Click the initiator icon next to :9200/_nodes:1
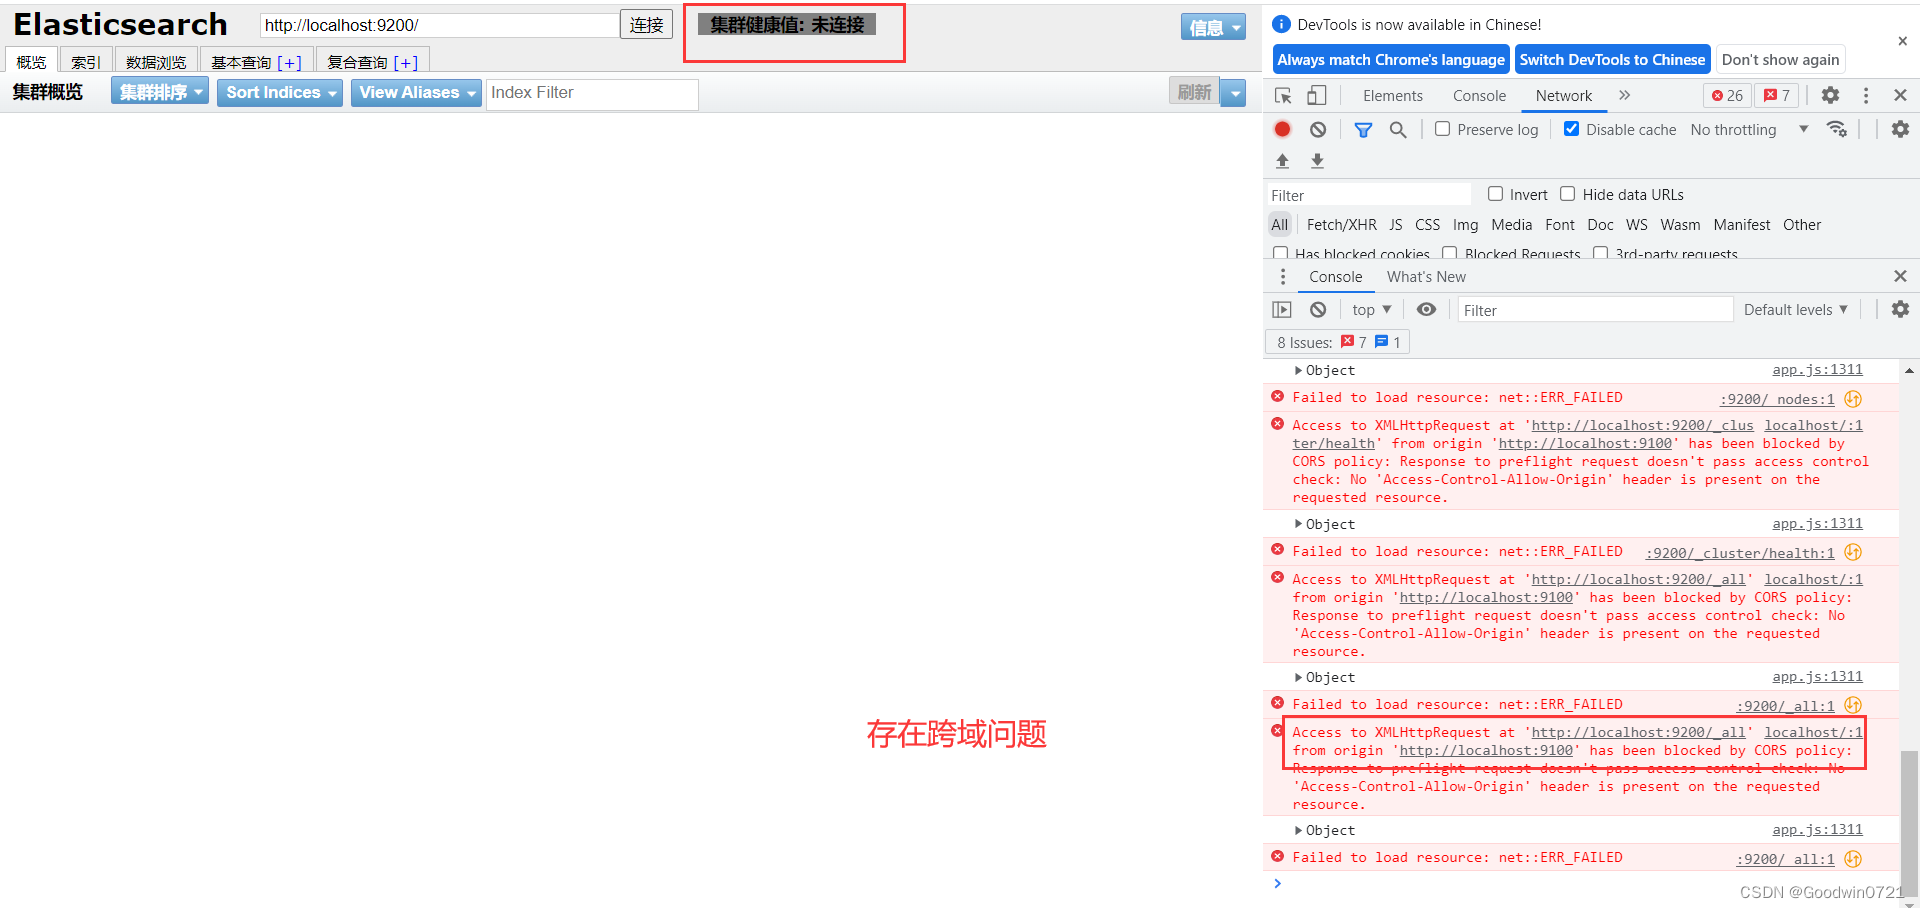The image size is (1920, 908). click(1853, 399)
